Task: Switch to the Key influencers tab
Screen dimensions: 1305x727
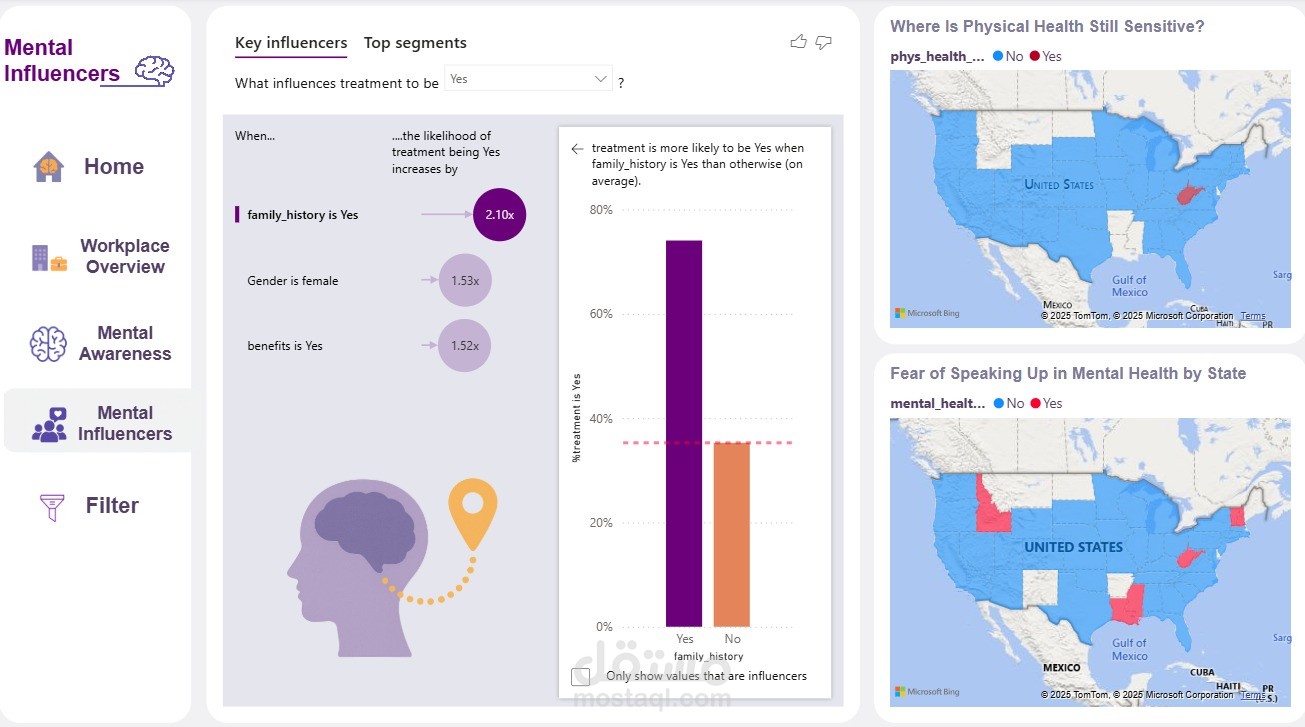Action: pyautogui.click(x=291, y=43)
